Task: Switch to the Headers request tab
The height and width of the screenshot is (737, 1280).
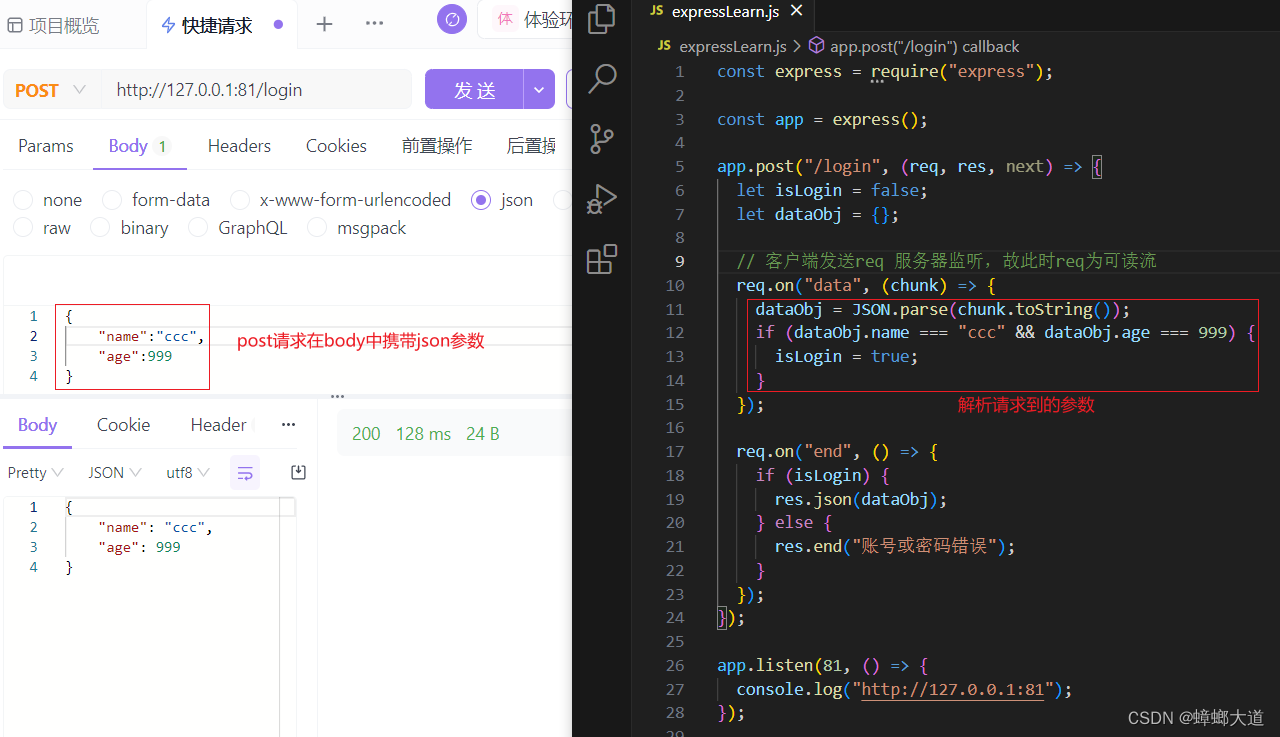Action: 239,146
